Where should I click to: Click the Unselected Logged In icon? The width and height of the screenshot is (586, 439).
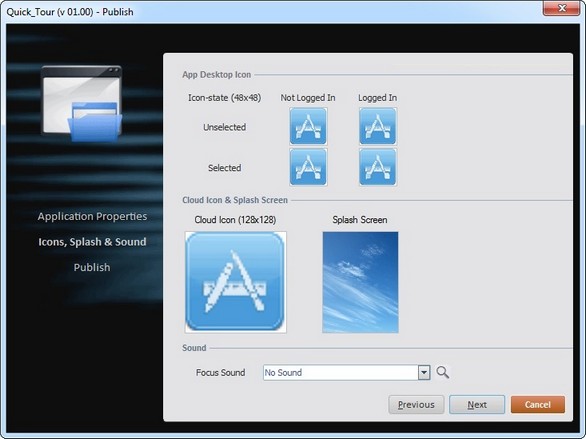[x=377, y=126]
